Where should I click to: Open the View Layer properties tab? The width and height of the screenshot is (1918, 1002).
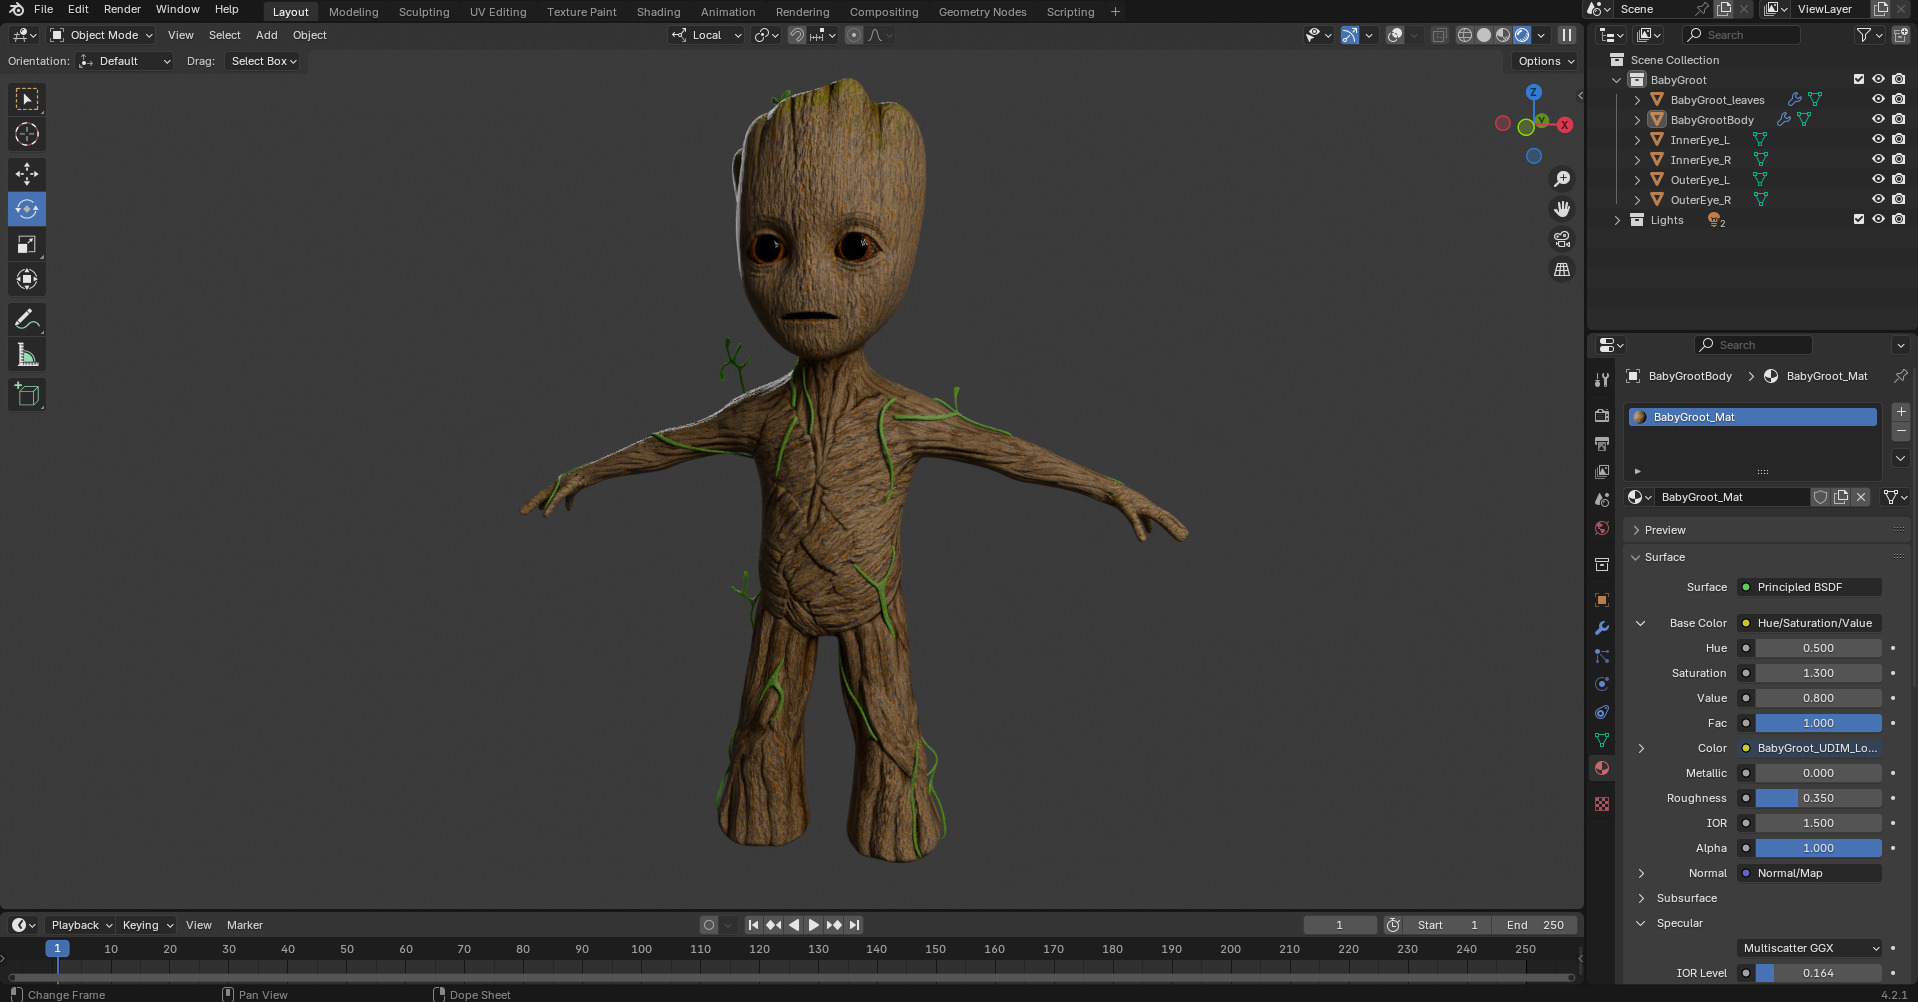point(1602,471)
